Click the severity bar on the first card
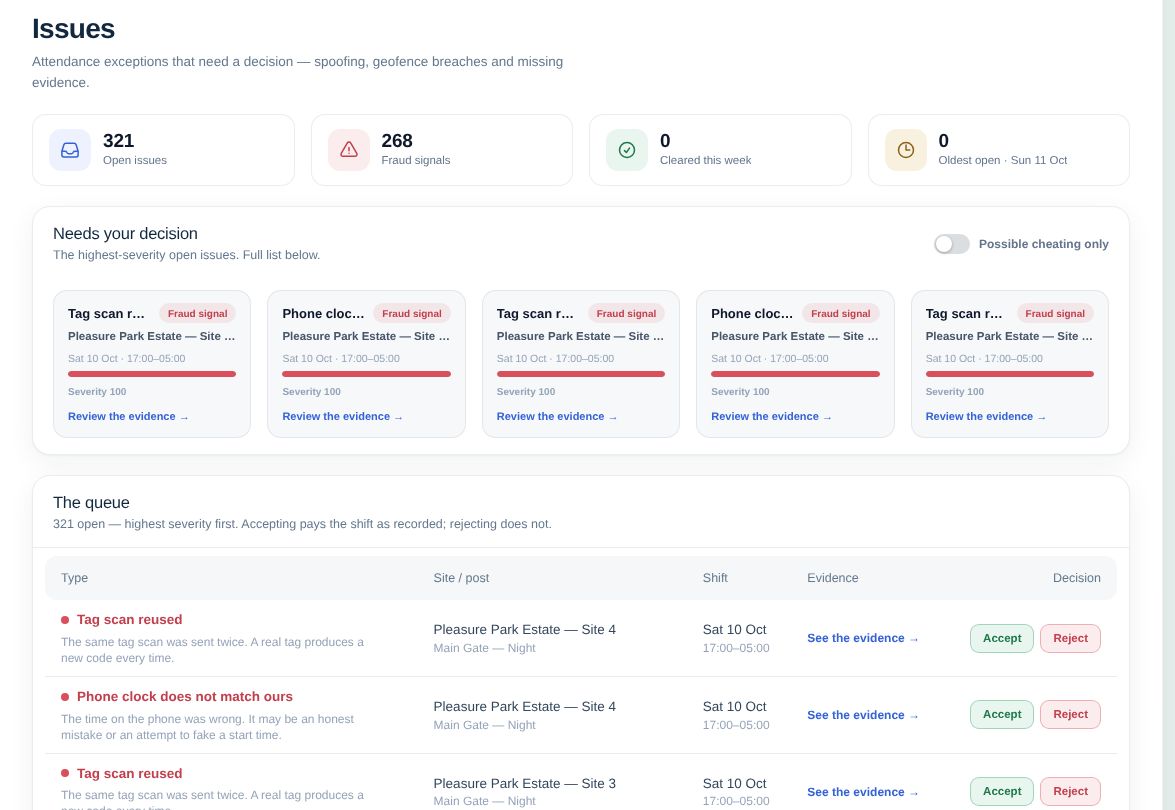 point(152,374)
